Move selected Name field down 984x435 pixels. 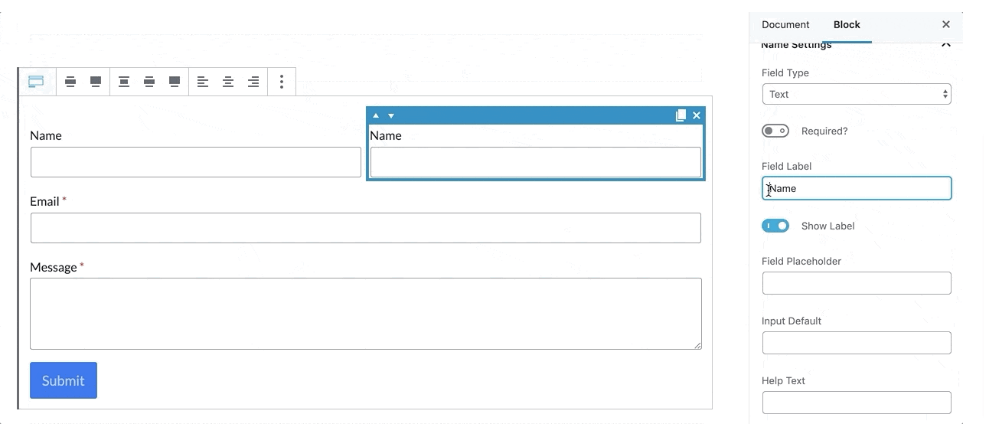coord(391,115)
